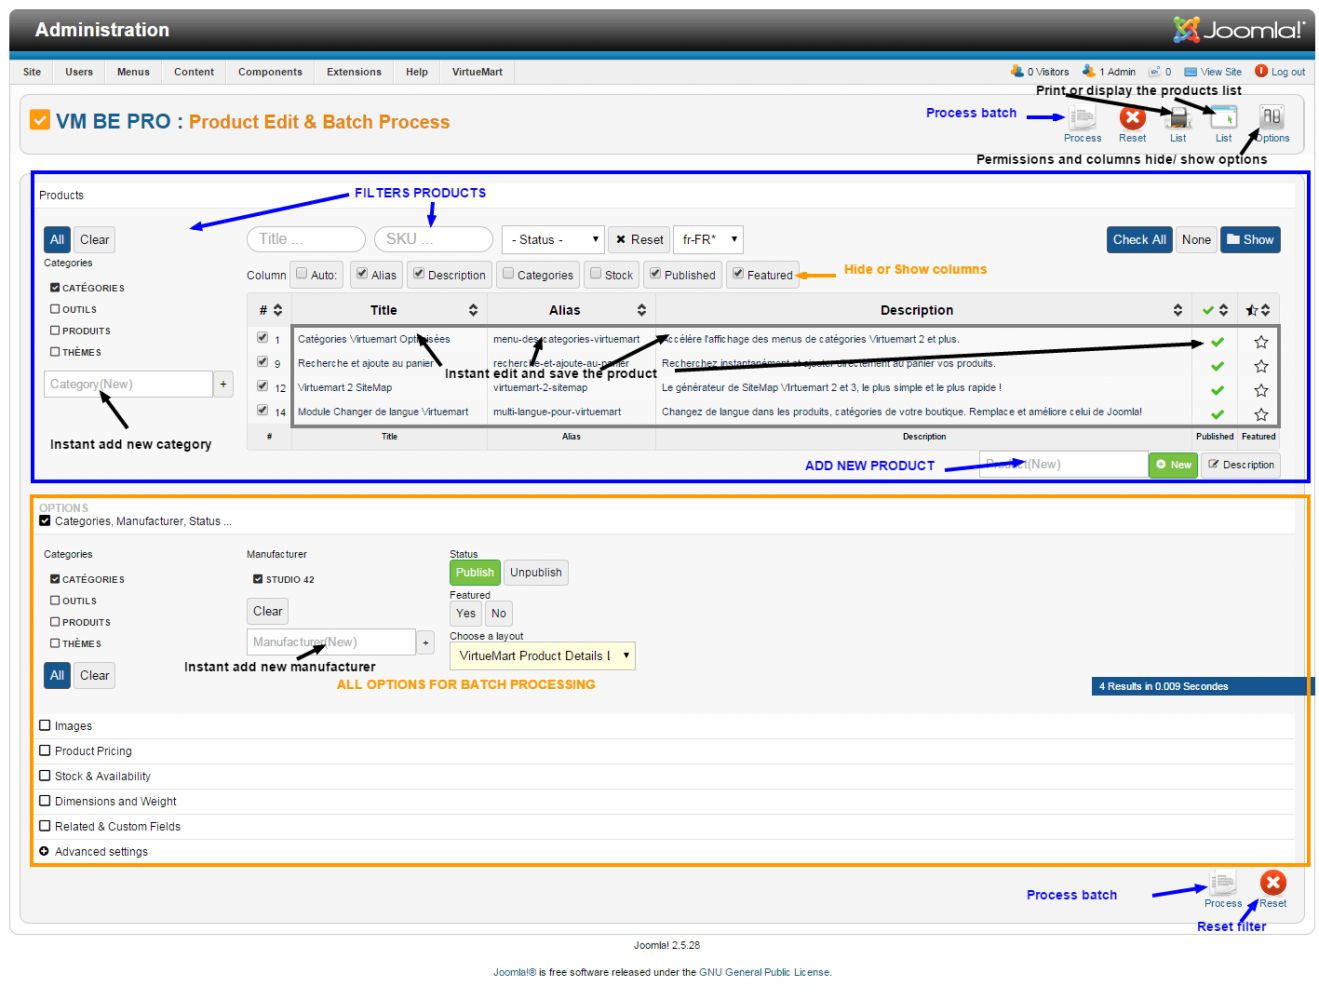1319x1000 pixels.
Task: Toggle featured star for Recherche et ajoute au panier
Action: click(1261, 366)
